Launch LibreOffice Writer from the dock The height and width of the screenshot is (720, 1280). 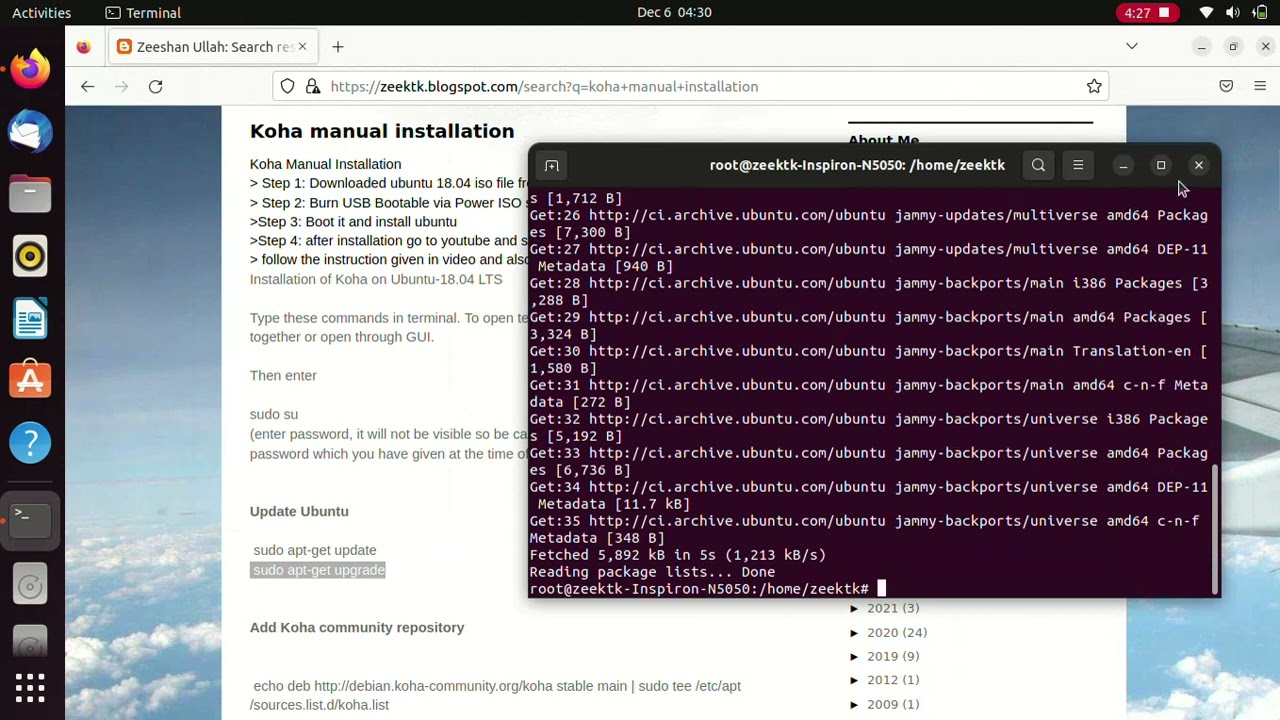(x=30, y=318)
